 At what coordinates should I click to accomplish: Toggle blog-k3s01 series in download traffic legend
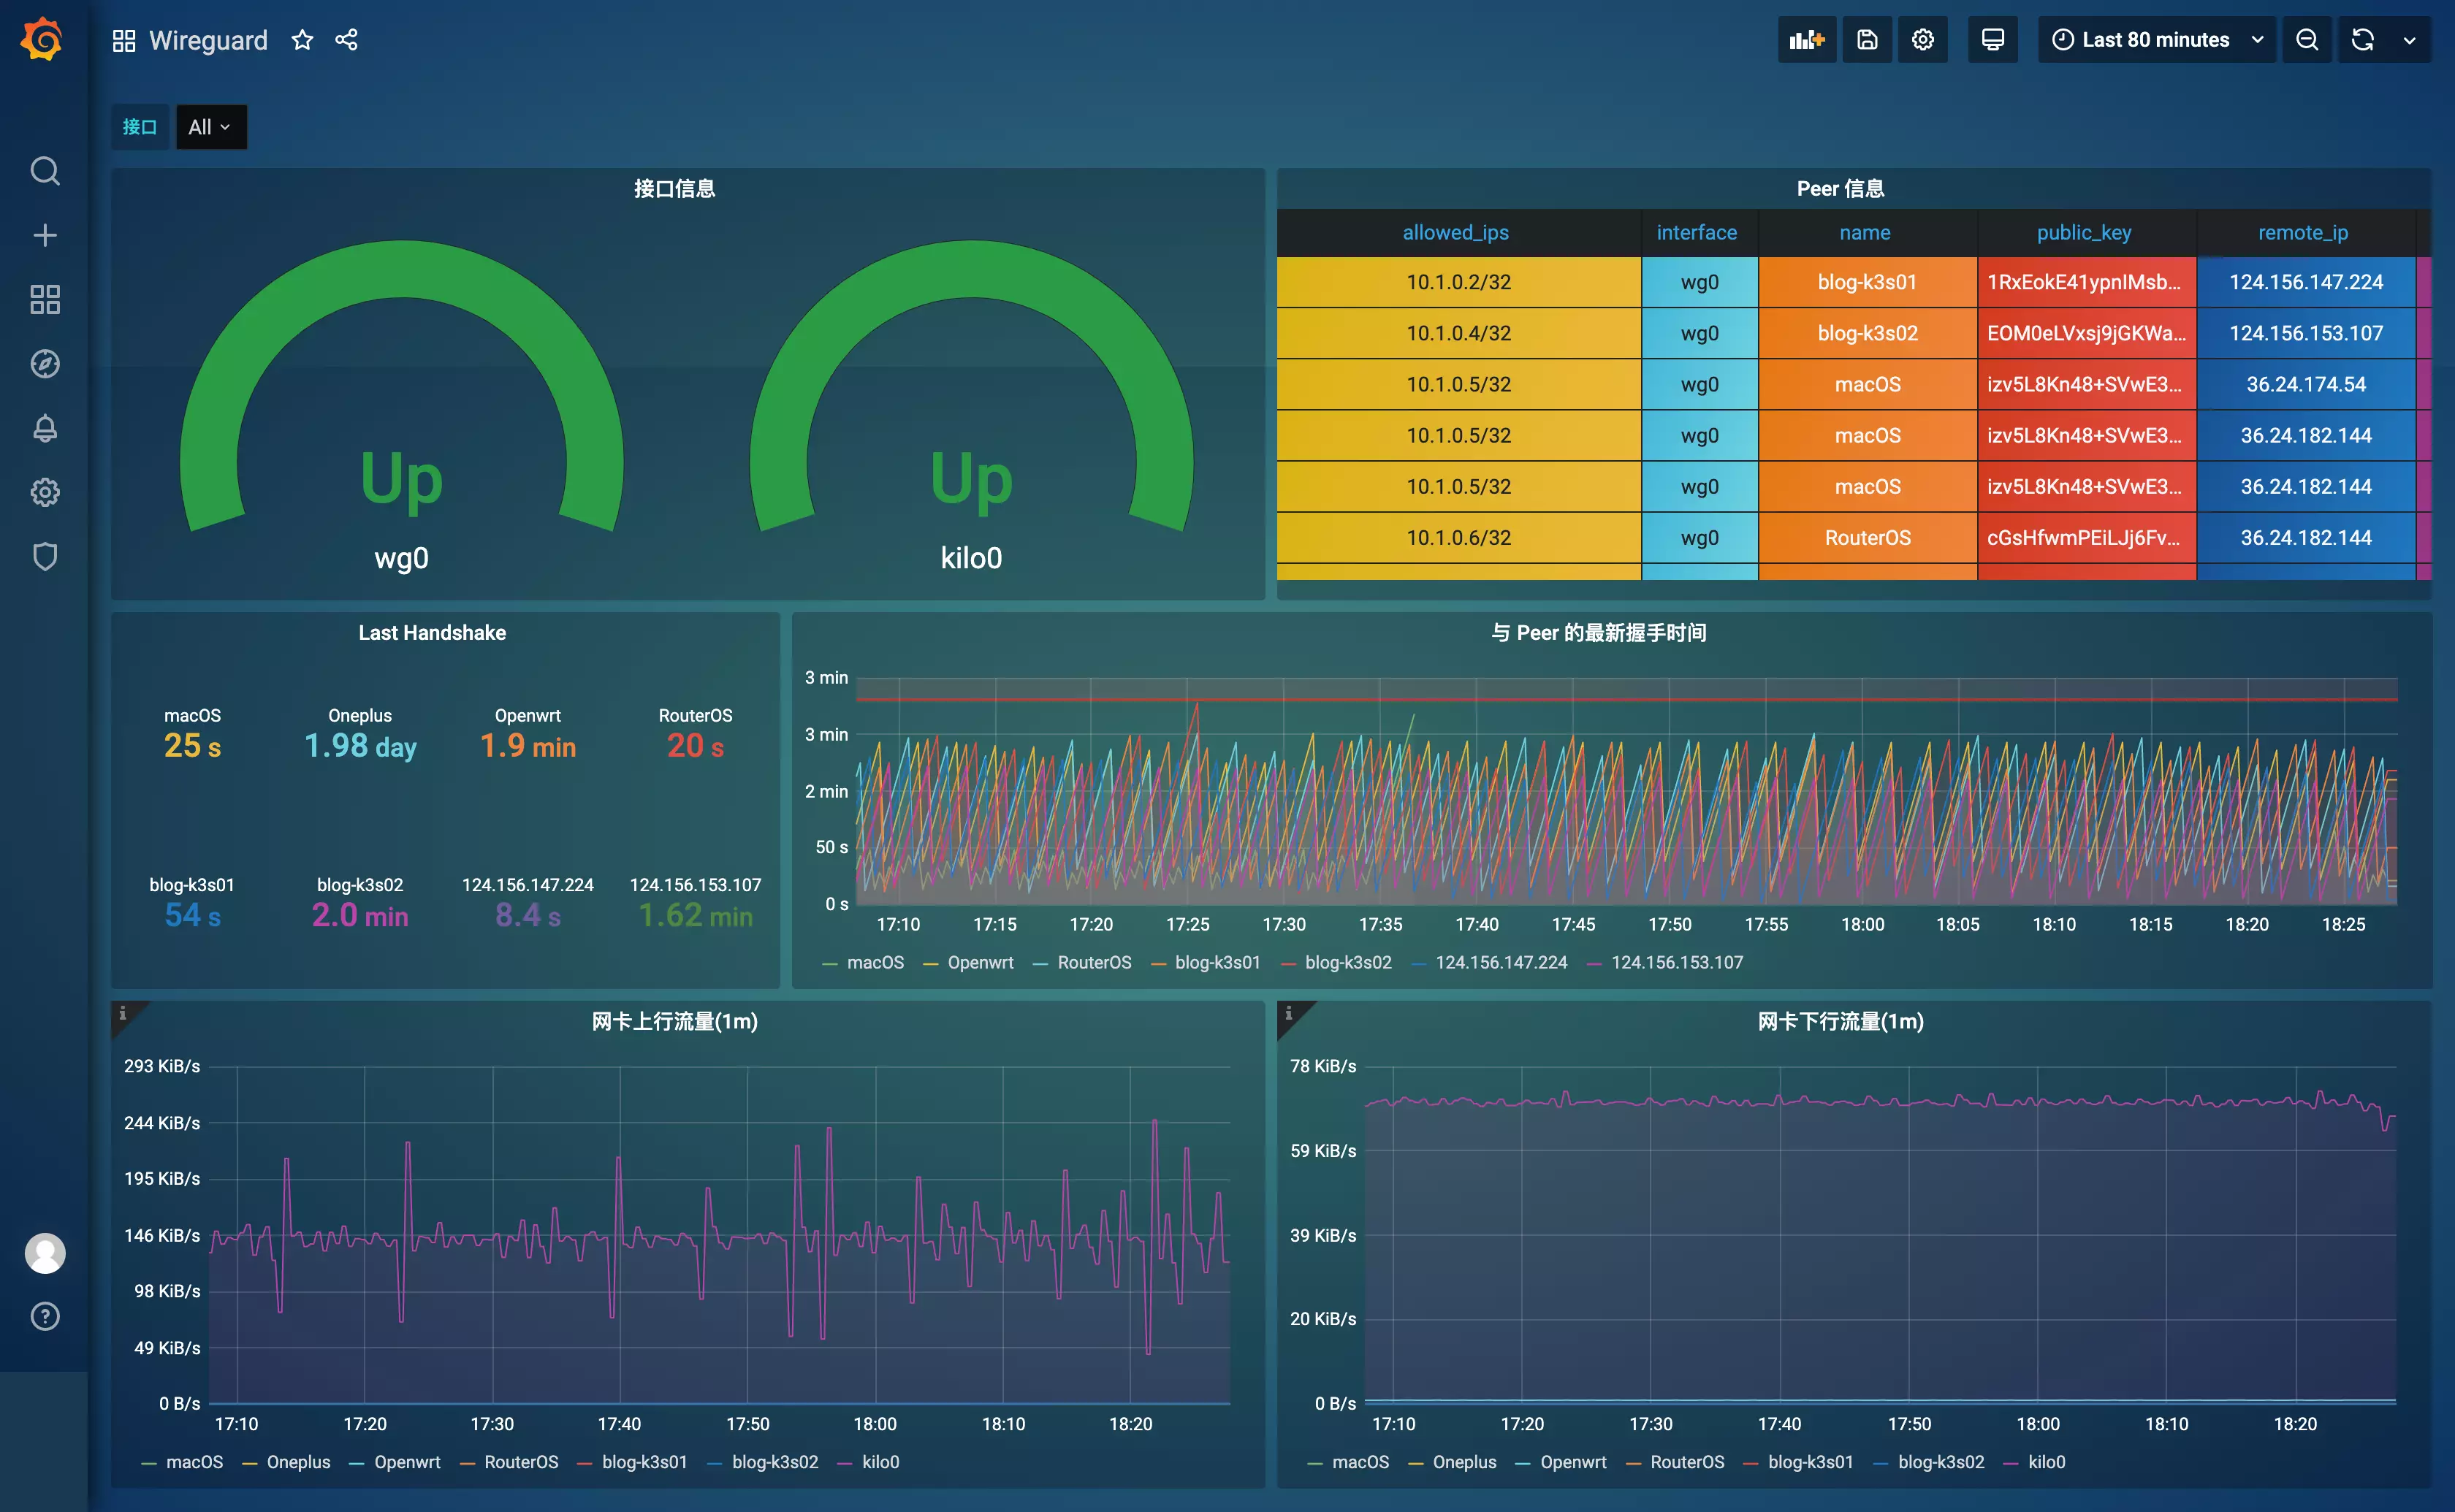(1810, 1462)
